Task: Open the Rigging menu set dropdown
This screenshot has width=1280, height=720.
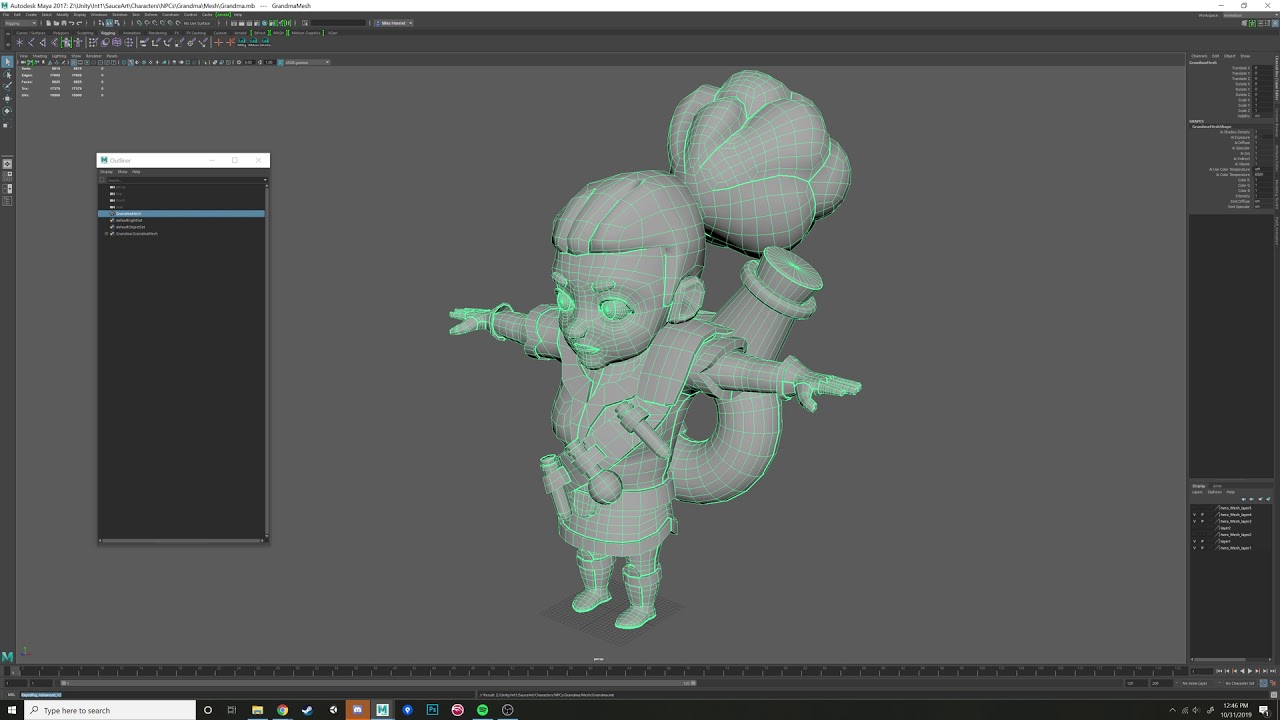Action: (x=20, y=23)
